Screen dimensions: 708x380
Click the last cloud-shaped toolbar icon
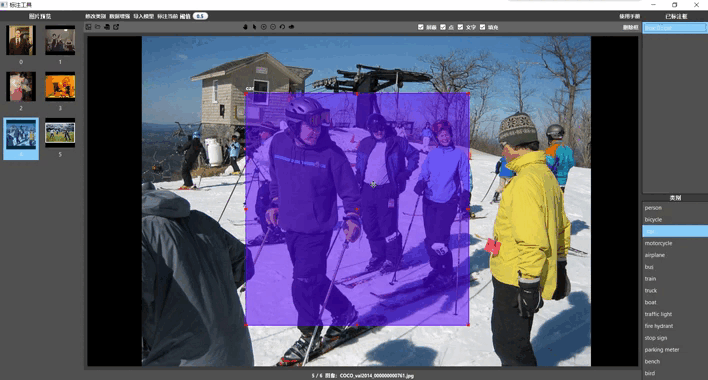(292, 27)
